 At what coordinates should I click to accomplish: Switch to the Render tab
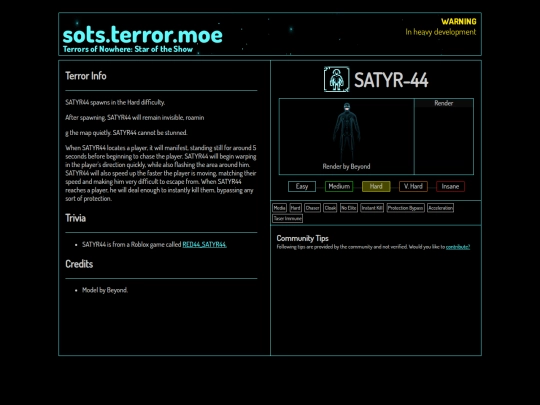(444, 103)
